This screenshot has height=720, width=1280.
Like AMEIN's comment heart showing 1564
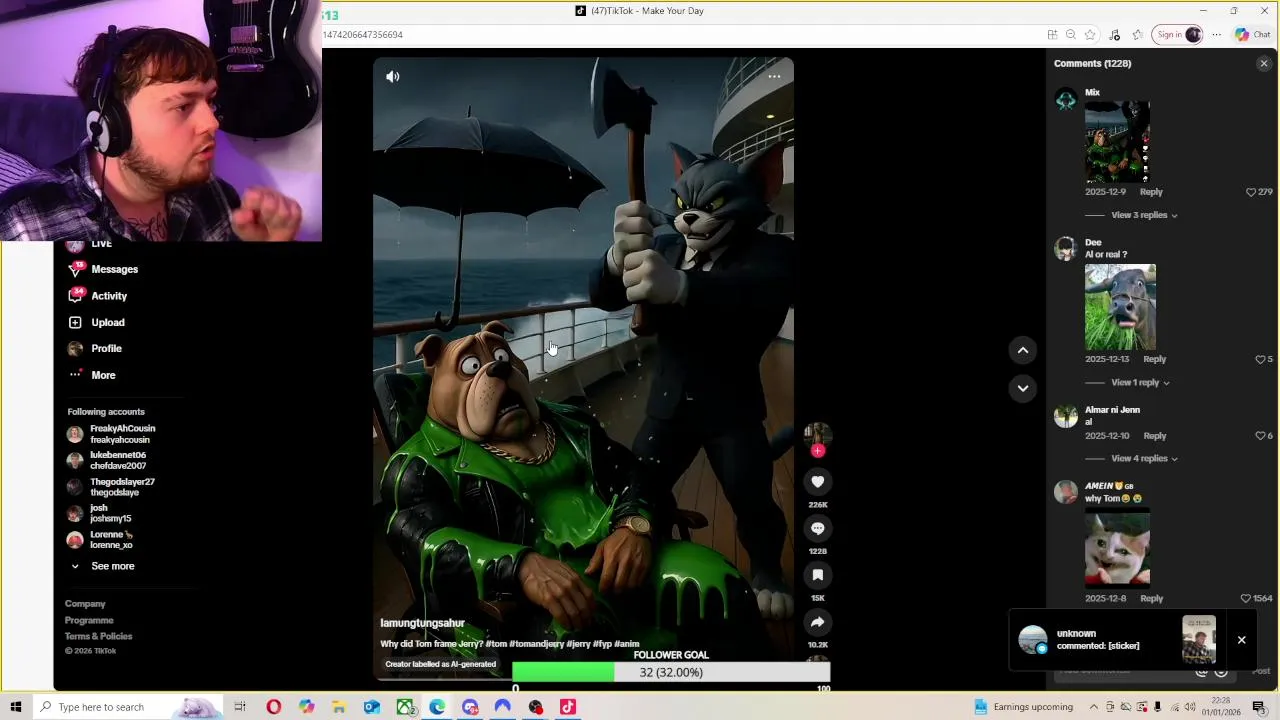pyautogui.click(x=1246, y=599)
